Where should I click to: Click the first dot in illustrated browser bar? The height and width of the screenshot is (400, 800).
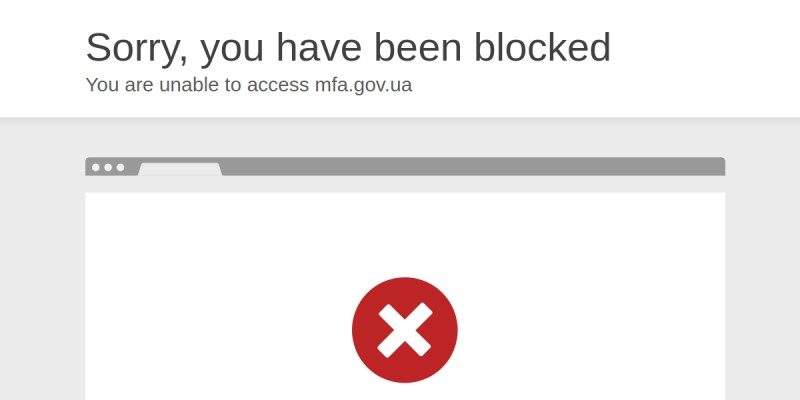pos(95,167)
